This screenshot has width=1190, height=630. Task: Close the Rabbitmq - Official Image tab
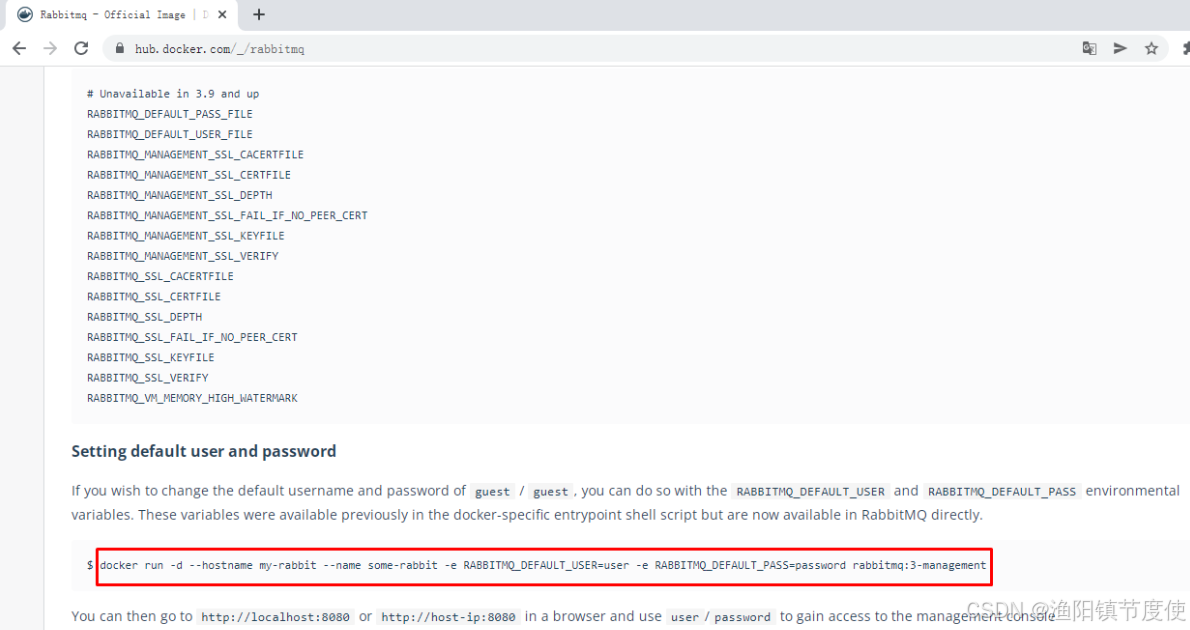[222, 14]
